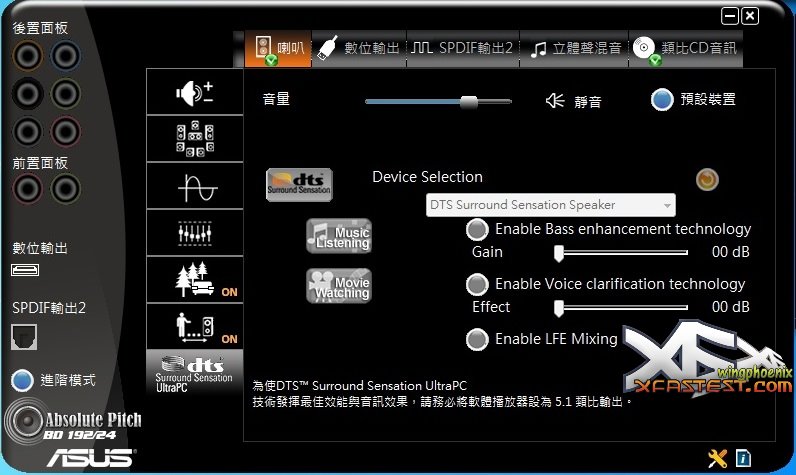The height and width of the screenshot is (475, 796).
Task: Enable LFE Mixing option
Action: [477, 340]
